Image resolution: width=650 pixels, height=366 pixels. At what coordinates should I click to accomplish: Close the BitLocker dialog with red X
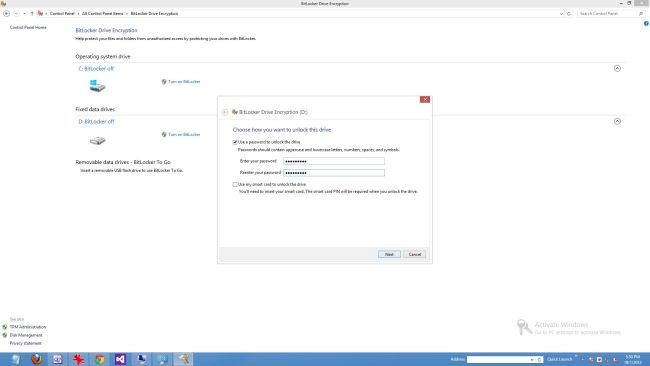click(425, 99)
